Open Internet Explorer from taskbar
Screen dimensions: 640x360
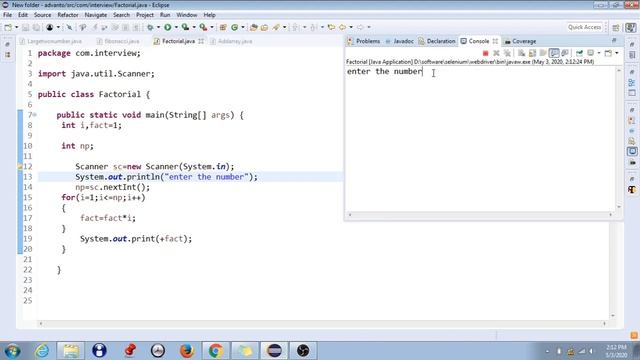(x=42, y=351)
